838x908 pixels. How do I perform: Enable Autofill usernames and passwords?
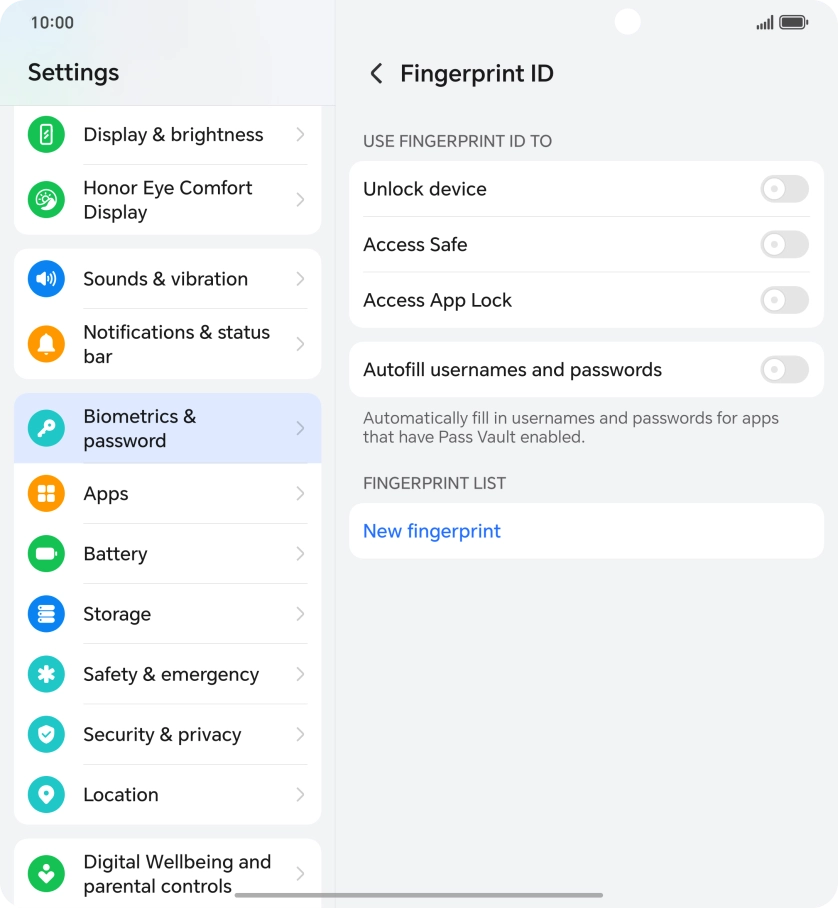(784, 369)
